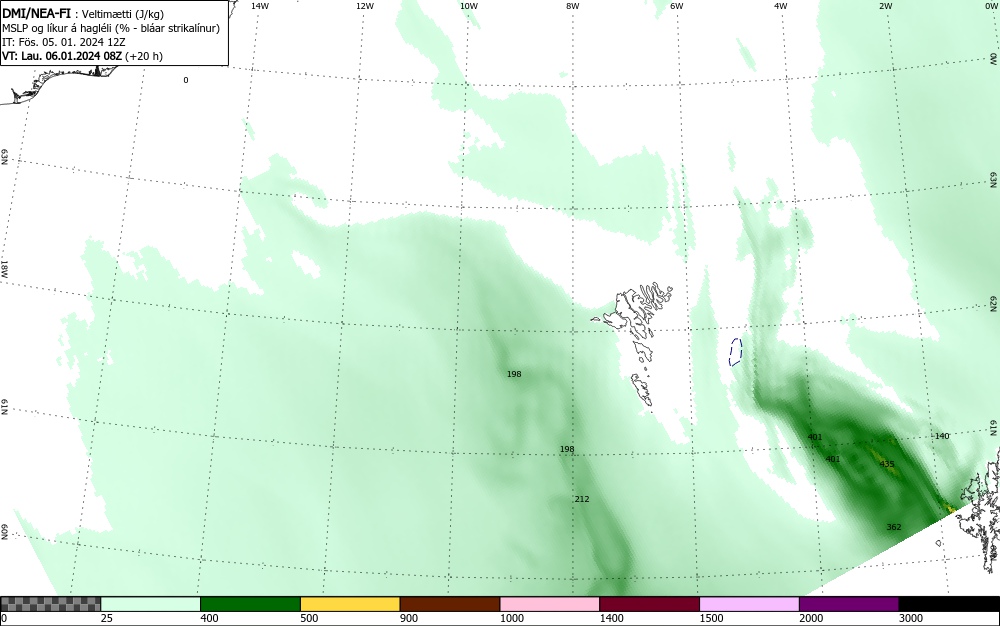Click the 140 value label
Viewport: 1000px width, 626px height.
pyautogui.click(x=942, y=436)
